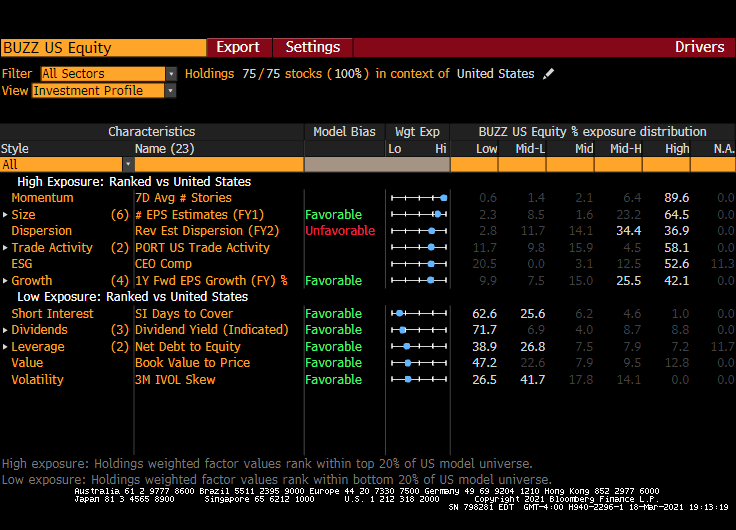This screenshot has height=530, width=736.
Task: Expand the Leverage style row
Action: coord(6,347)
